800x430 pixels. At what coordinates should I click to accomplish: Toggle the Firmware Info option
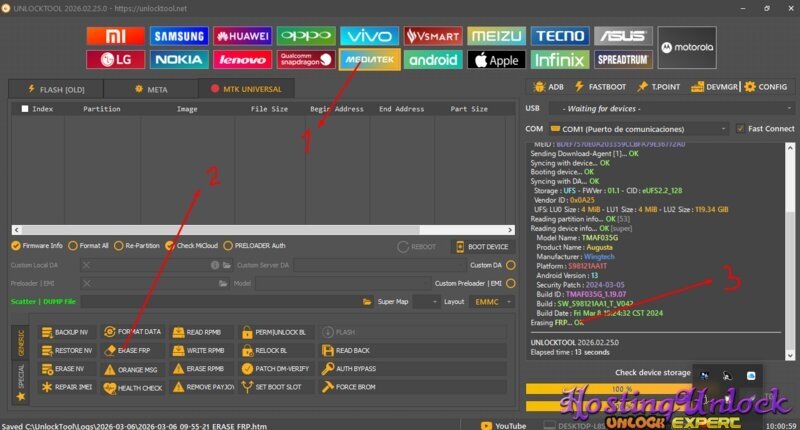point(37,245)
